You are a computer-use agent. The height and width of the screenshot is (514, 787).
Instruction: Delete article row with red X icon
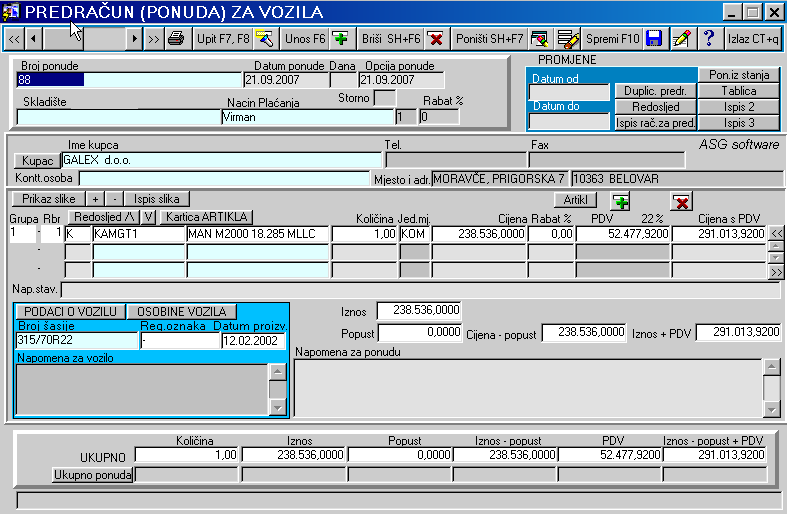coord(682,202)
